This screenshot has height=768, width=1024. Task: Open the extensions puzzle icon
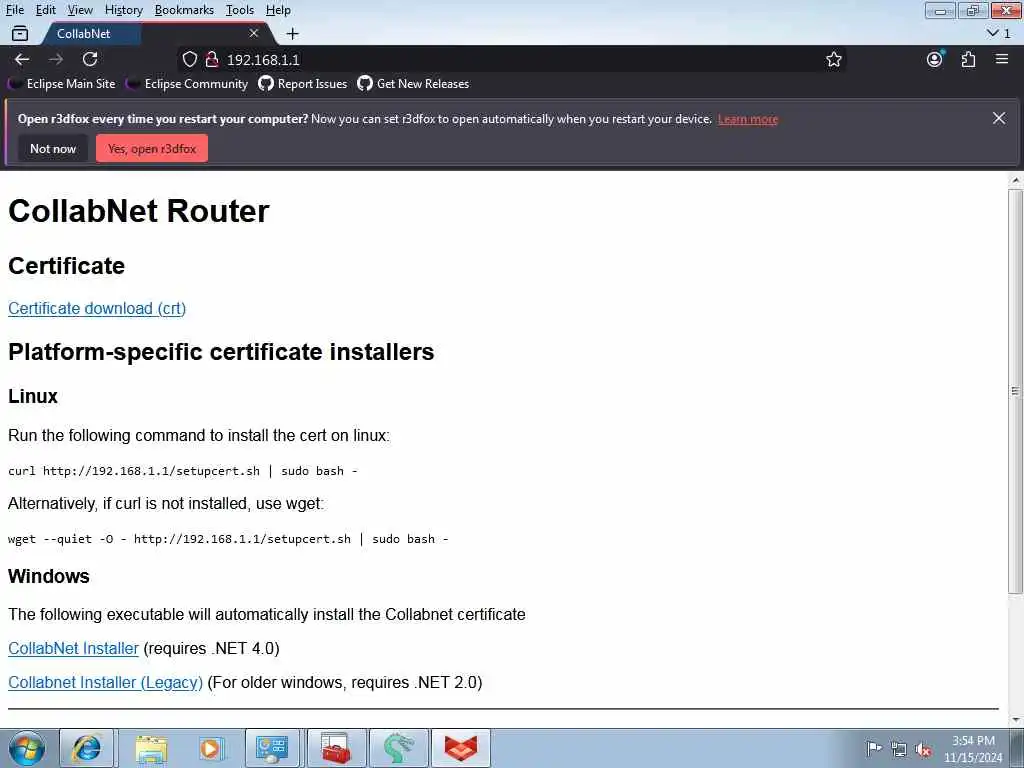pos(968,59)
